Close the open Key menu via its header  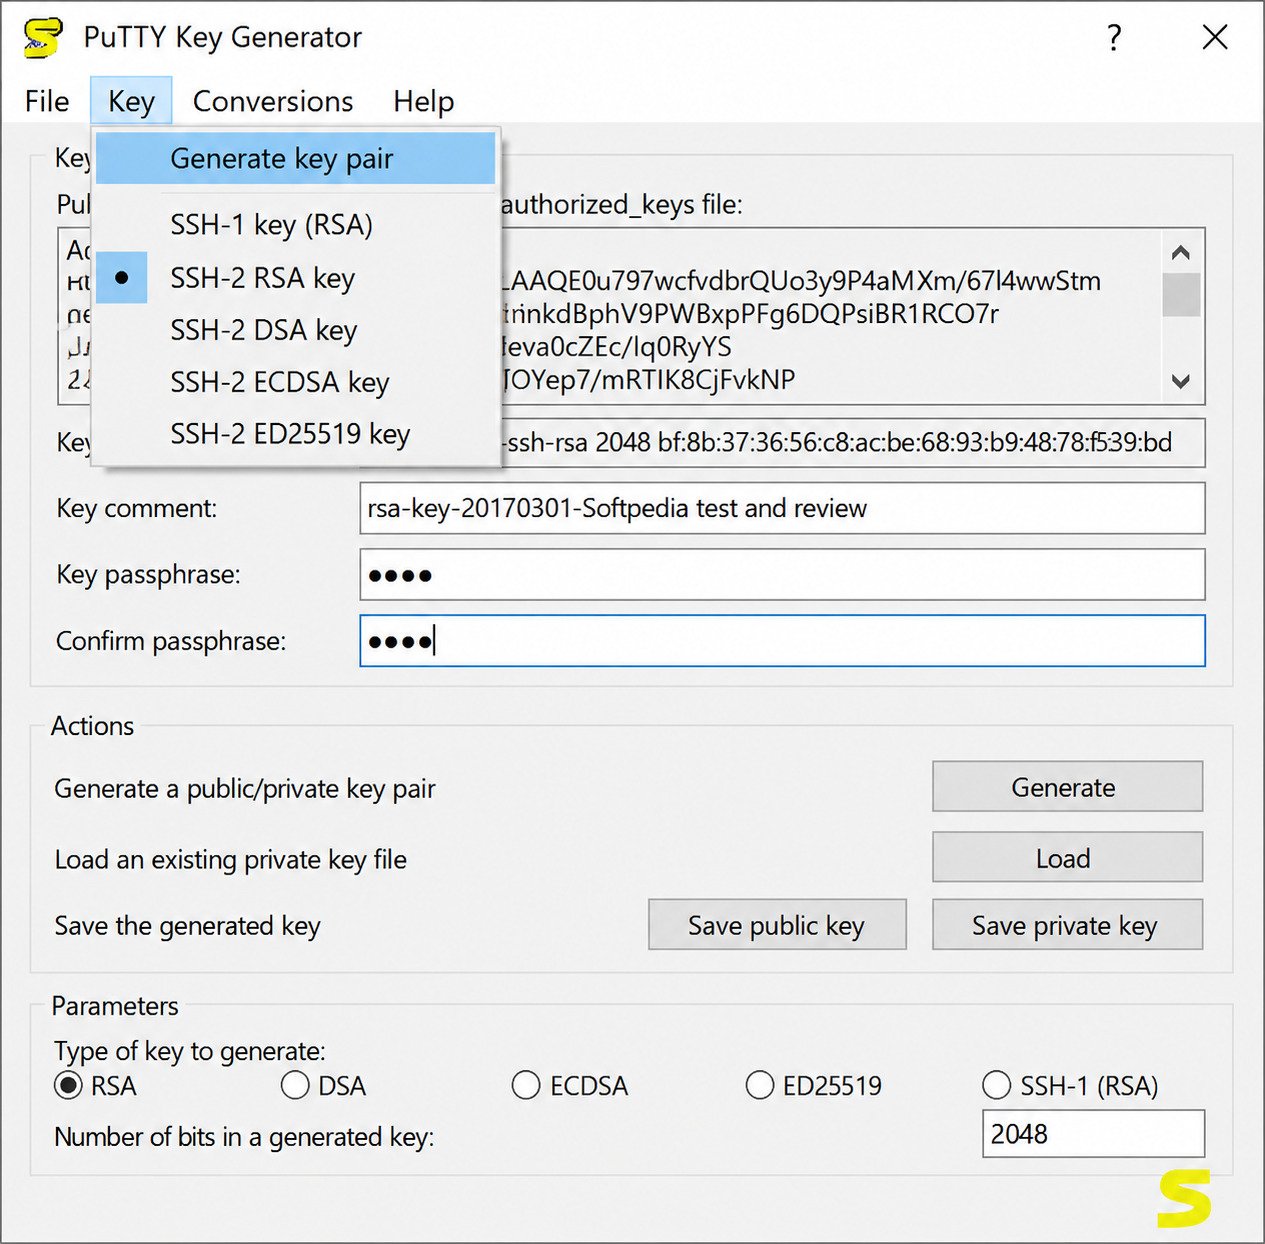(131, 101)
